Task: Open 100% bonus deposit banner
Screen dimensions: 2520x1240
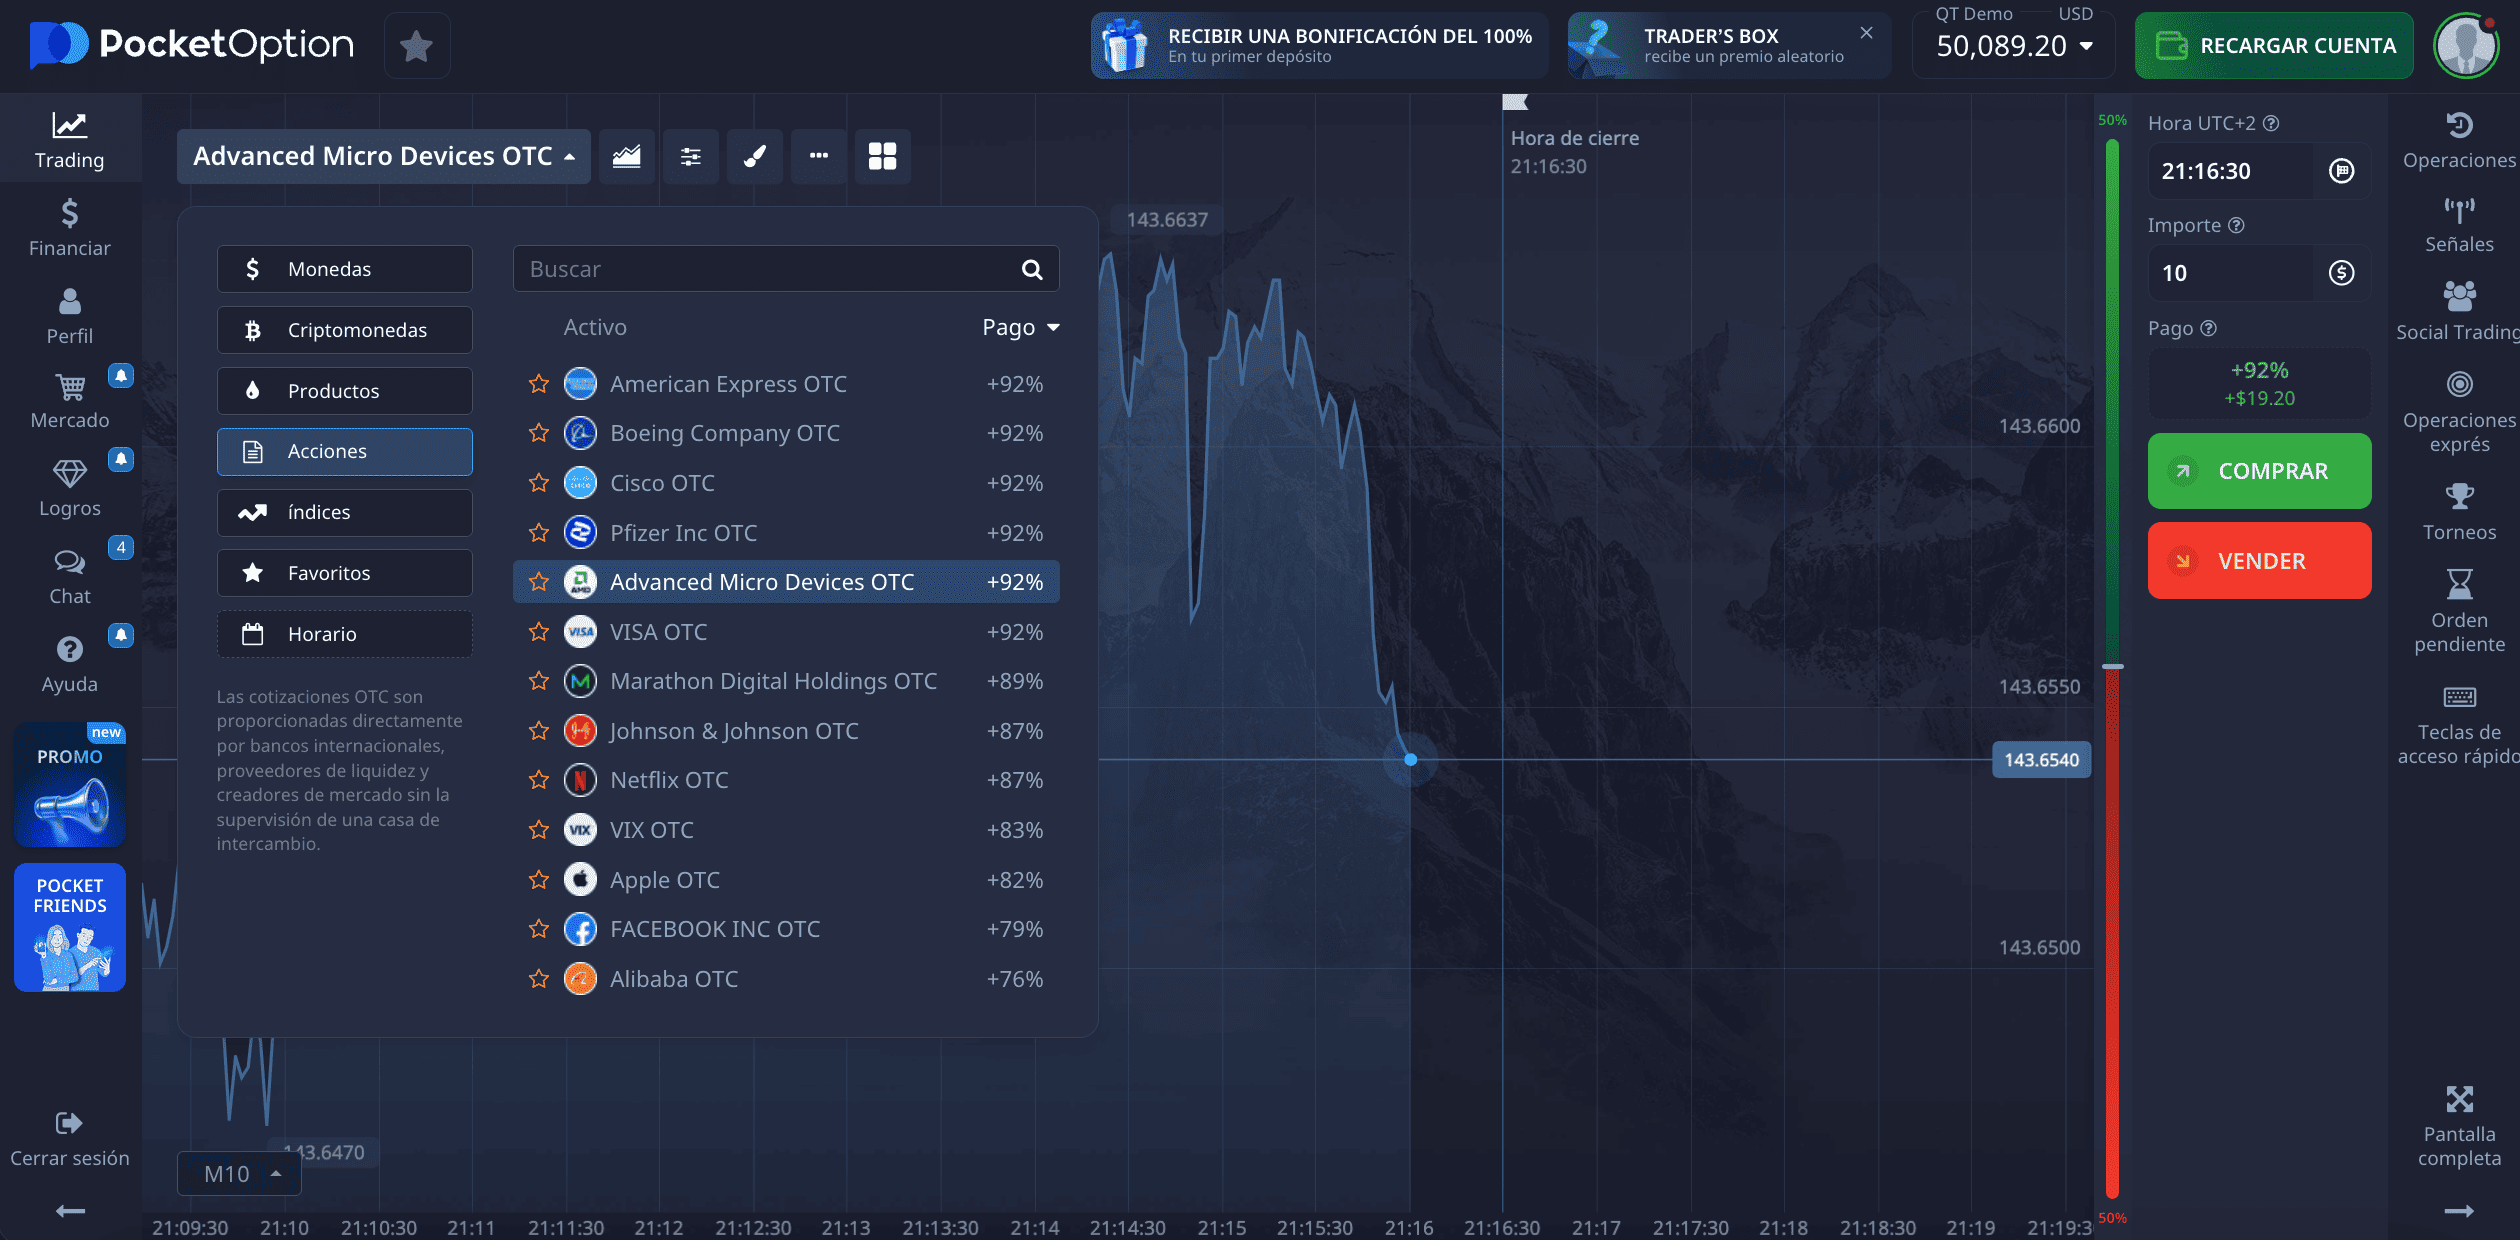Action: (1319, 45)
